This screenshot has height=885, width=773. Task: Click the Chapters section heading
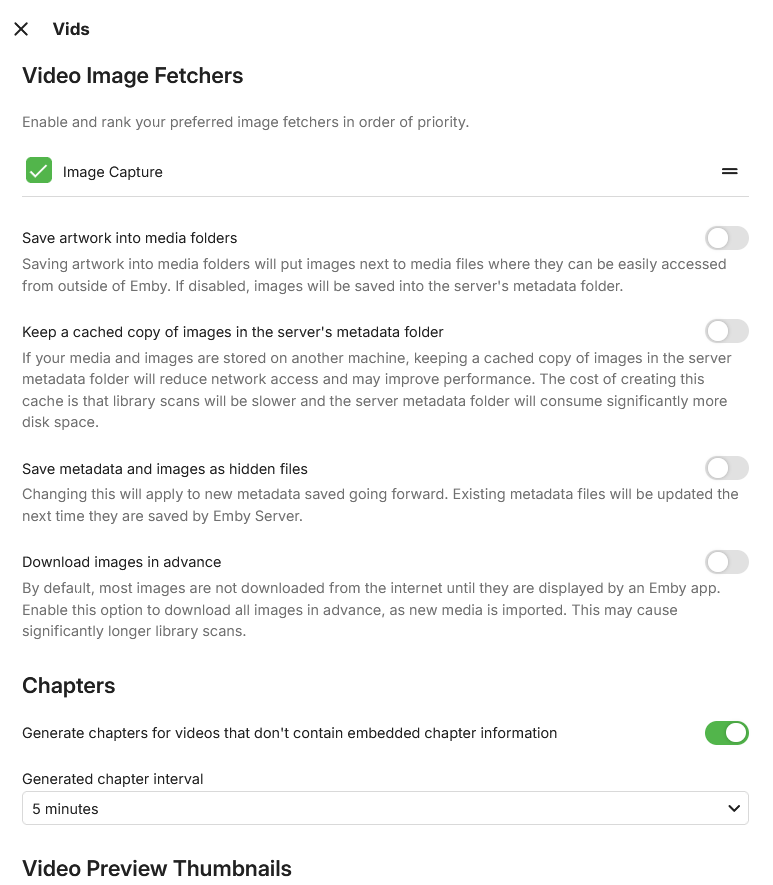(68, 686)
